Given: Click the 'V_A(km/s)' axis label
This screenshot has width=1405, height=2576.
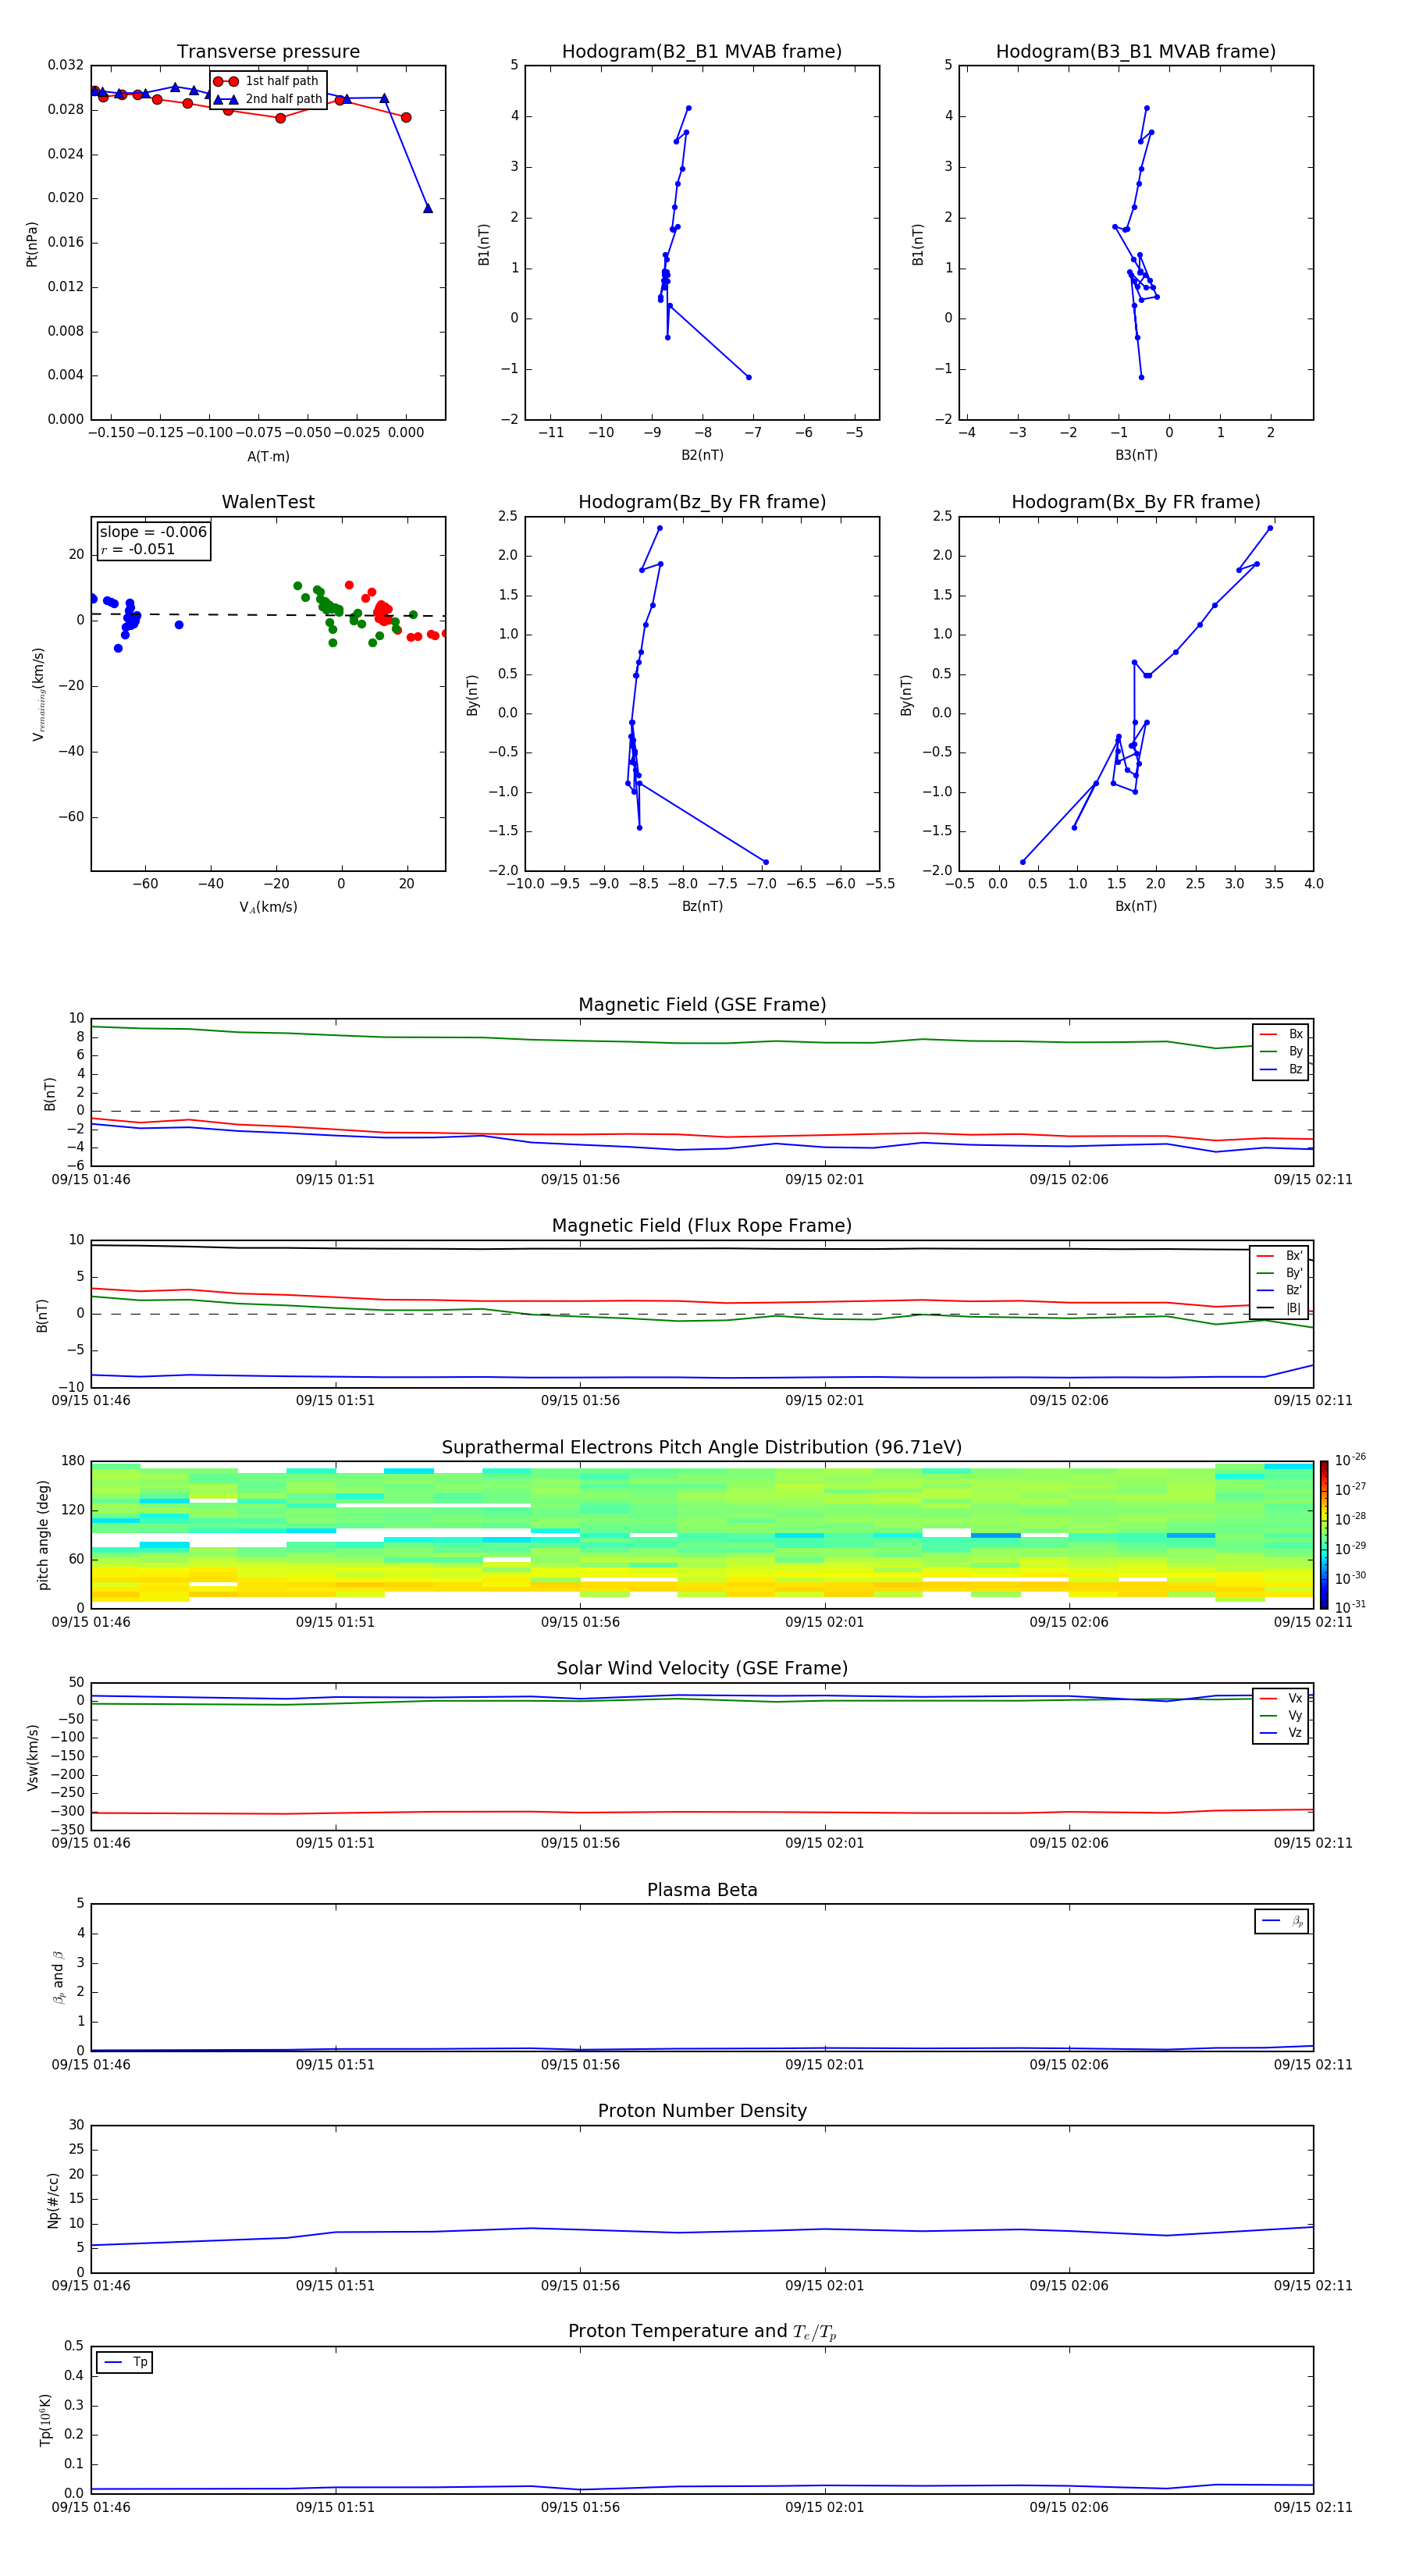Looking at the screenshot, I should coord(268,907).
